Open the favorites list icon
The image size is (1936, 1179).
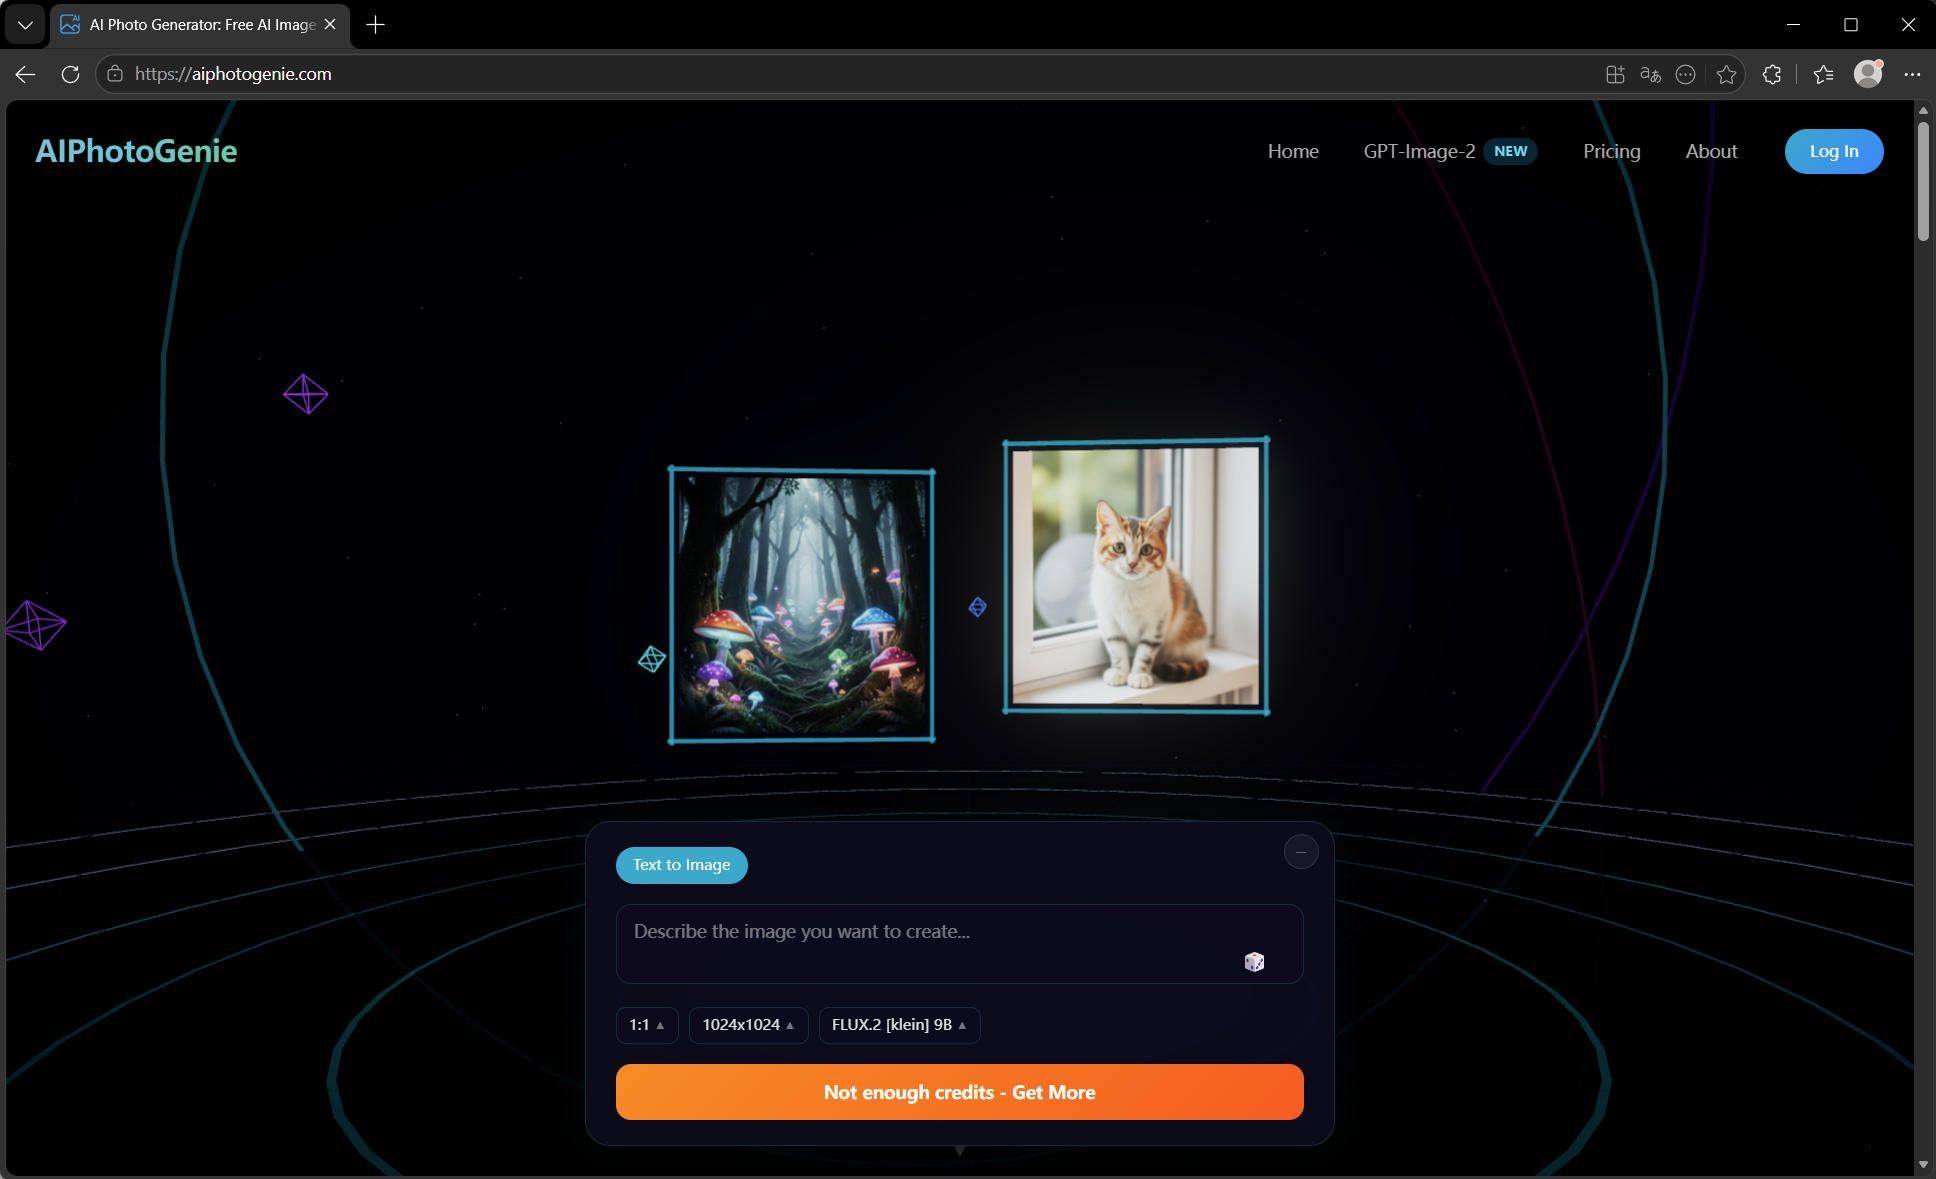coord(1823,74)
